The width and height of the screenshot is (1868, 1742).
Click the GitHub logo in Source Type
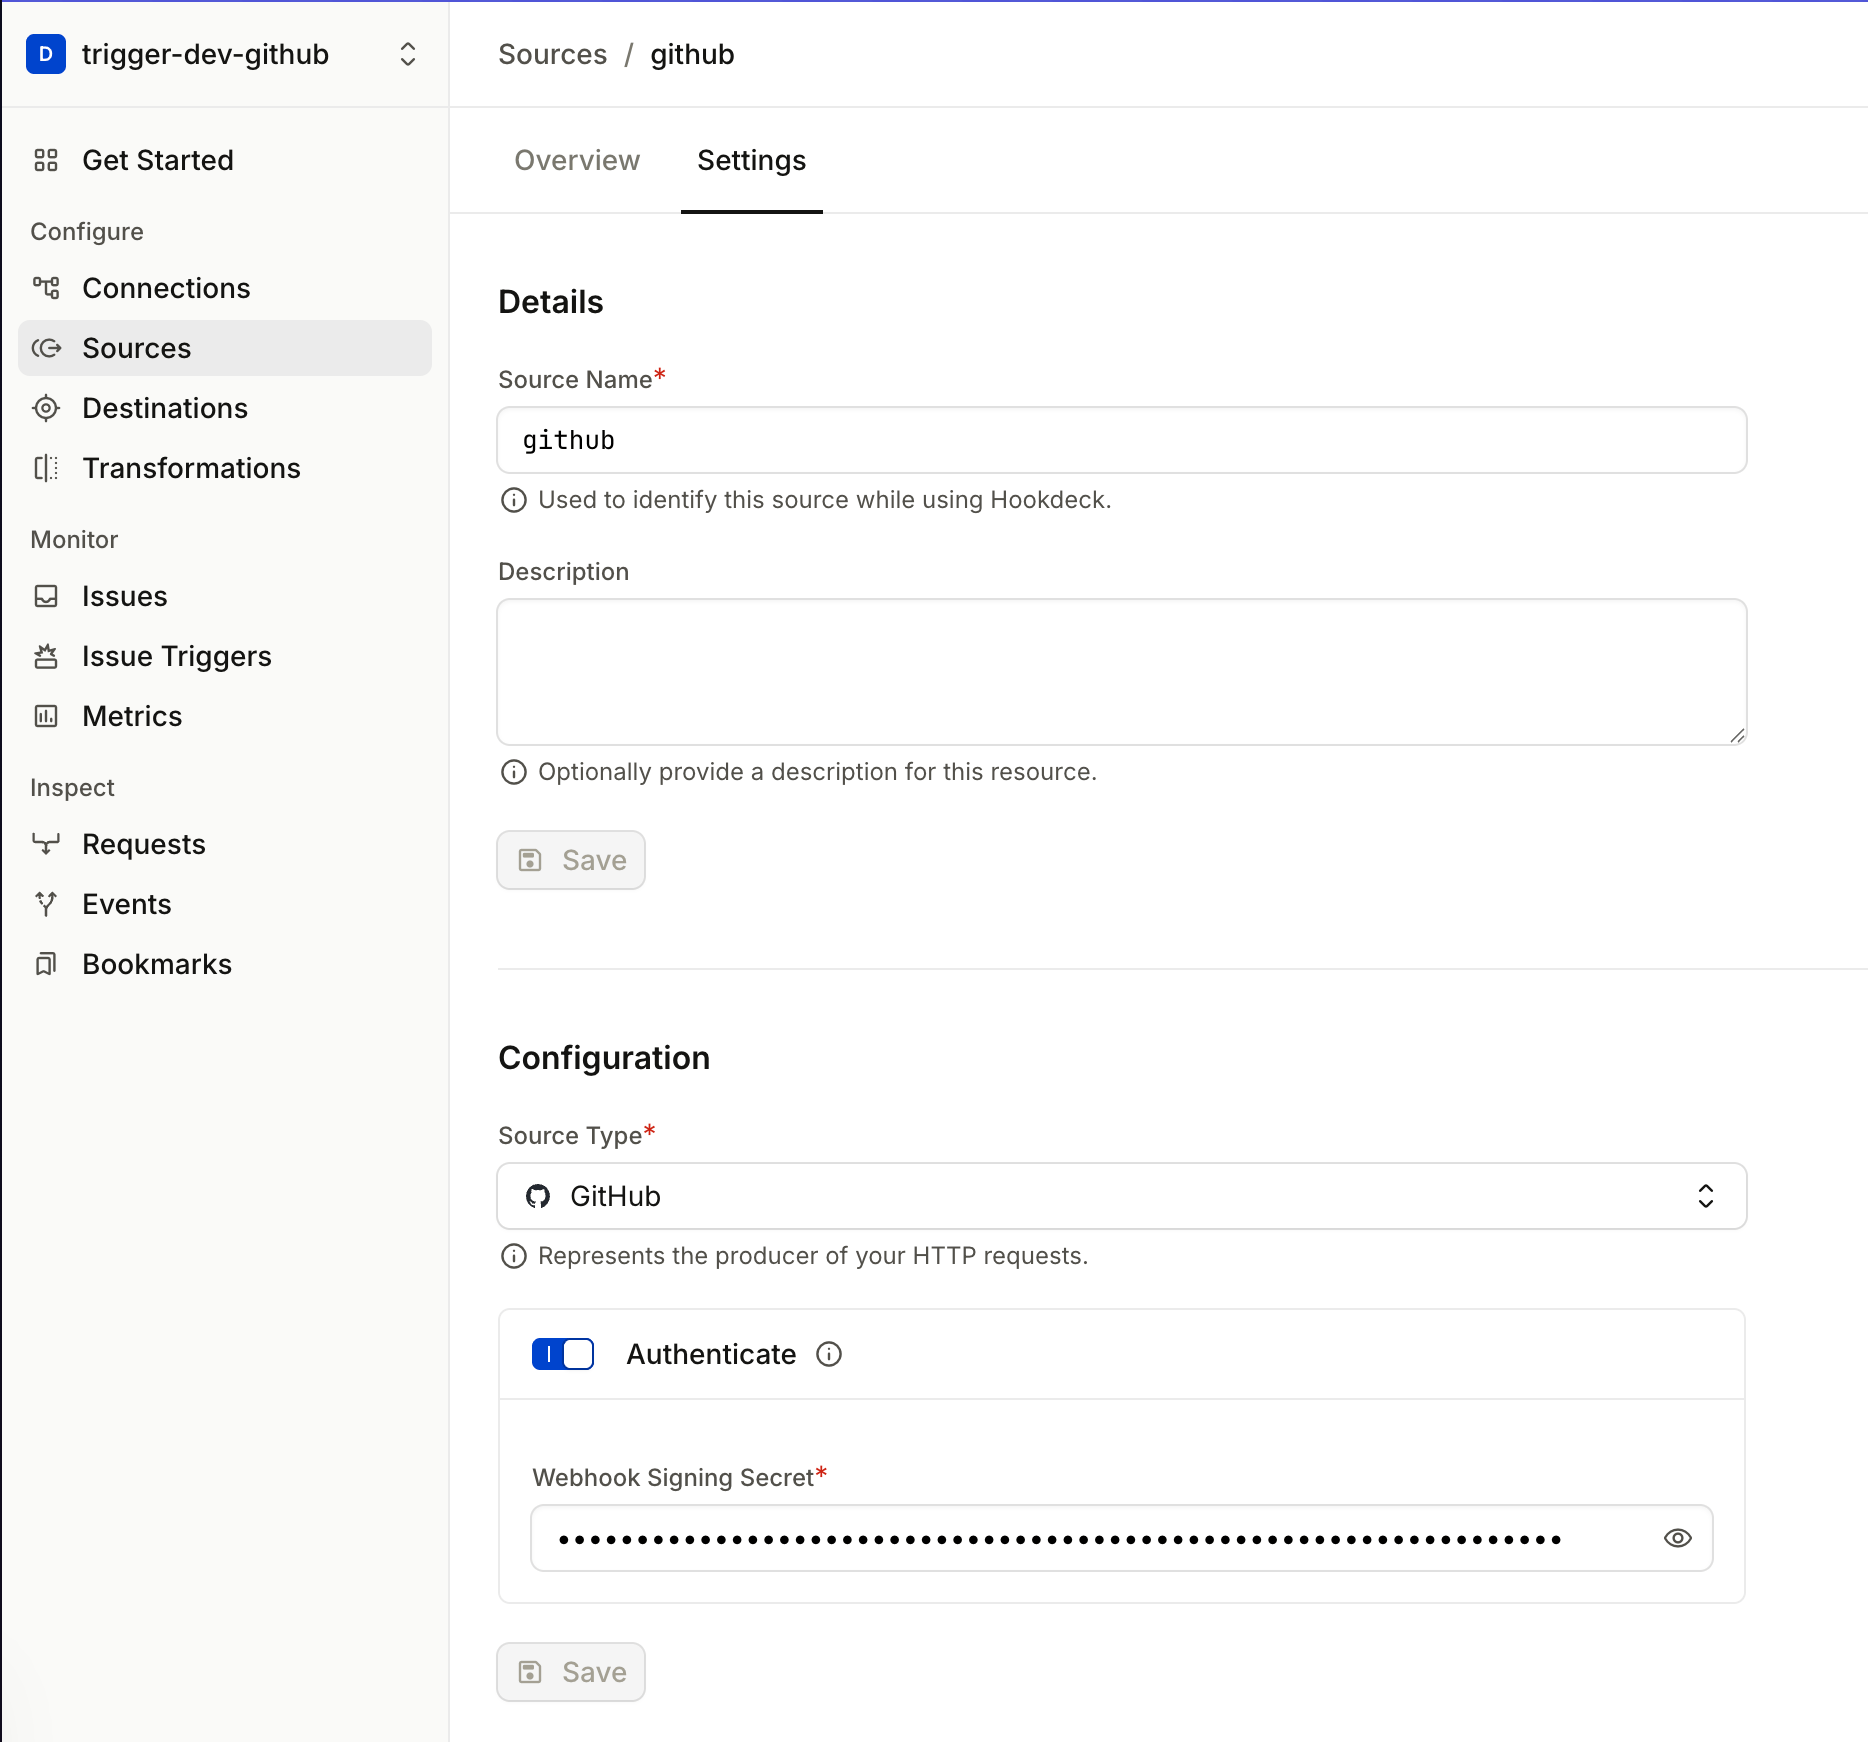539,1196
